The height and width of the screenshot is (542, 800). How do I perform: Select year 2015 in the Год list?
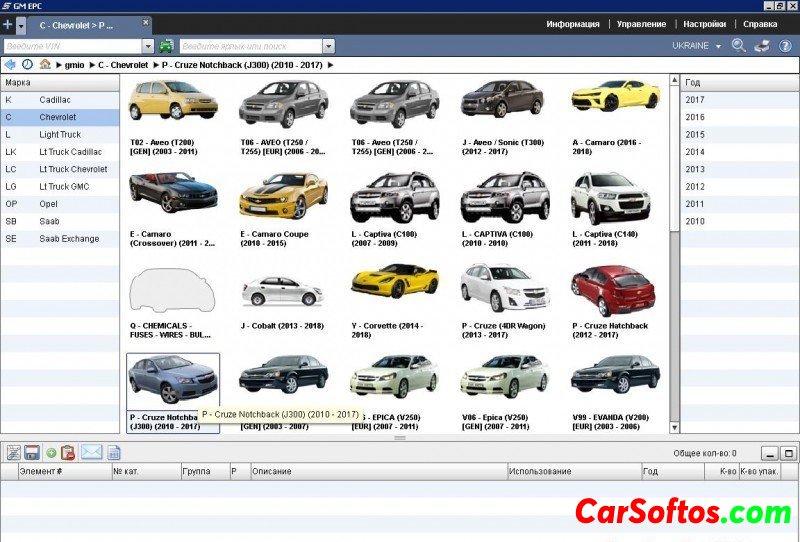point(695,135)
